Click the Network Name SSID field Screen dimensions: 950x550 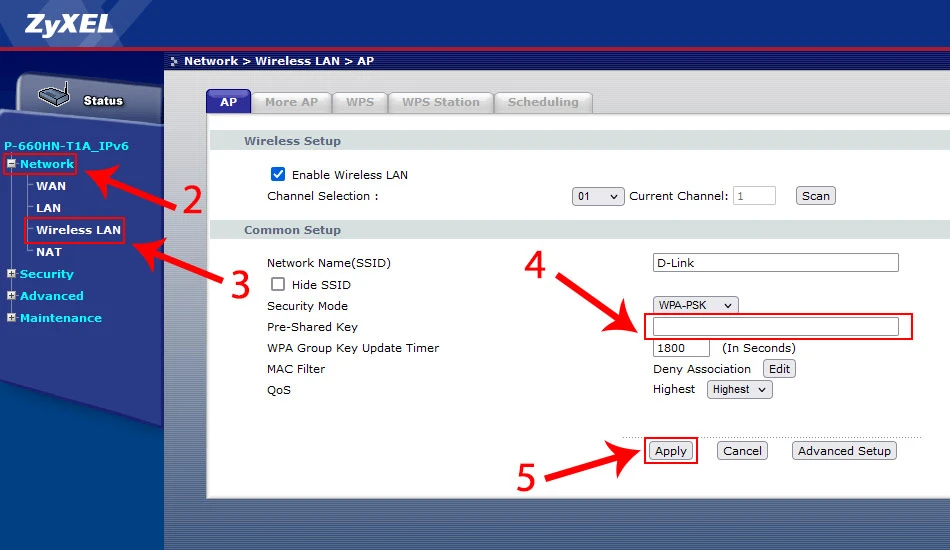(776, 263)
